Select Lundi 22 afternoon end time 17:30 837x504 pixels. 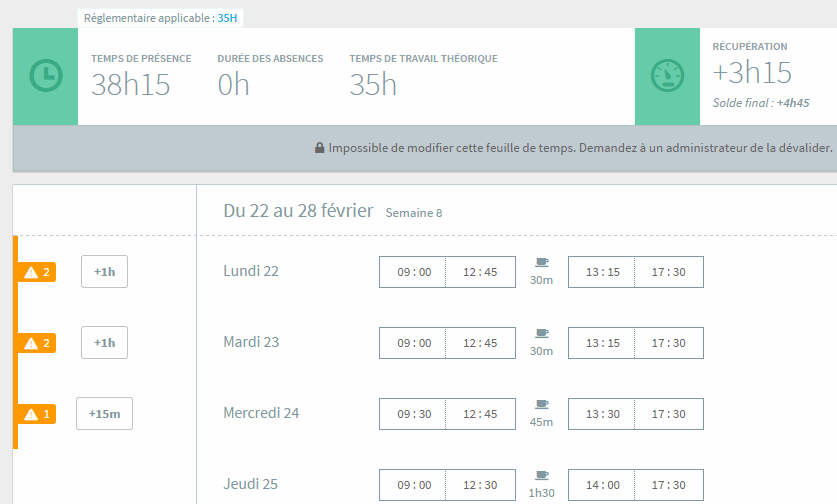[x=669, y=272]
